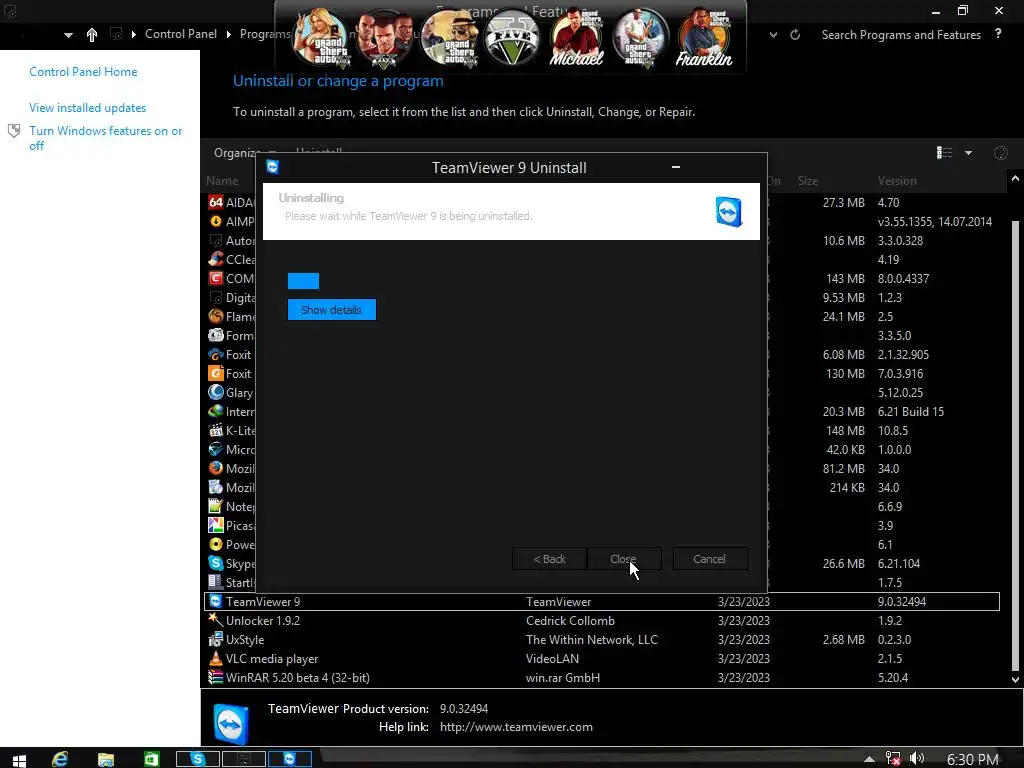The width and height of the screenshot is (1024, 768).
Task: Select the K-Lite codec icon row
Action: 216,430
